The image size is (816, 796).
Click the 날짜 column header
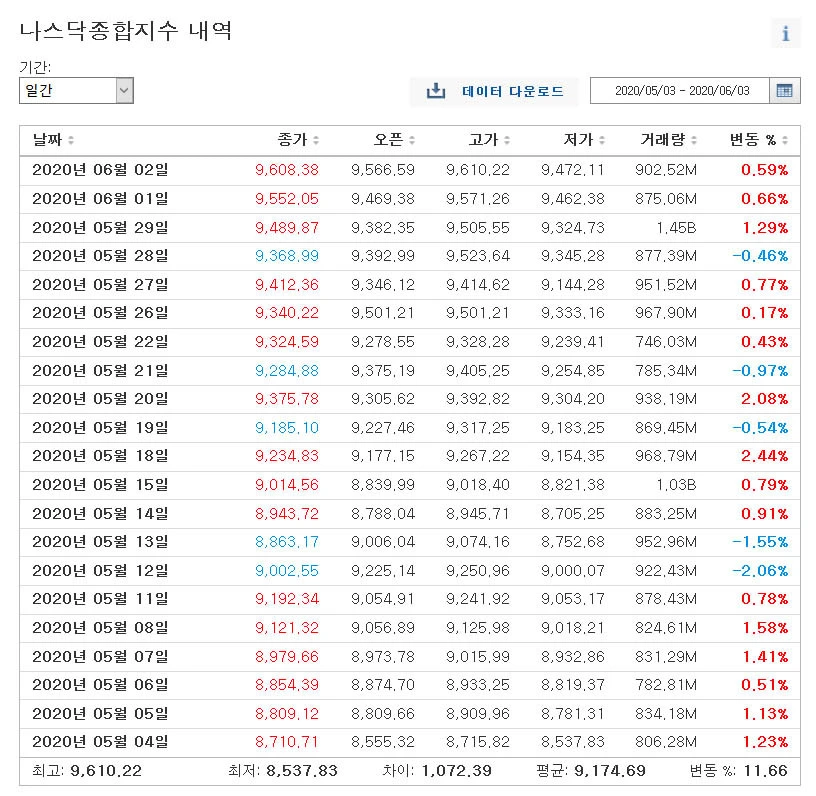[47, 139]
